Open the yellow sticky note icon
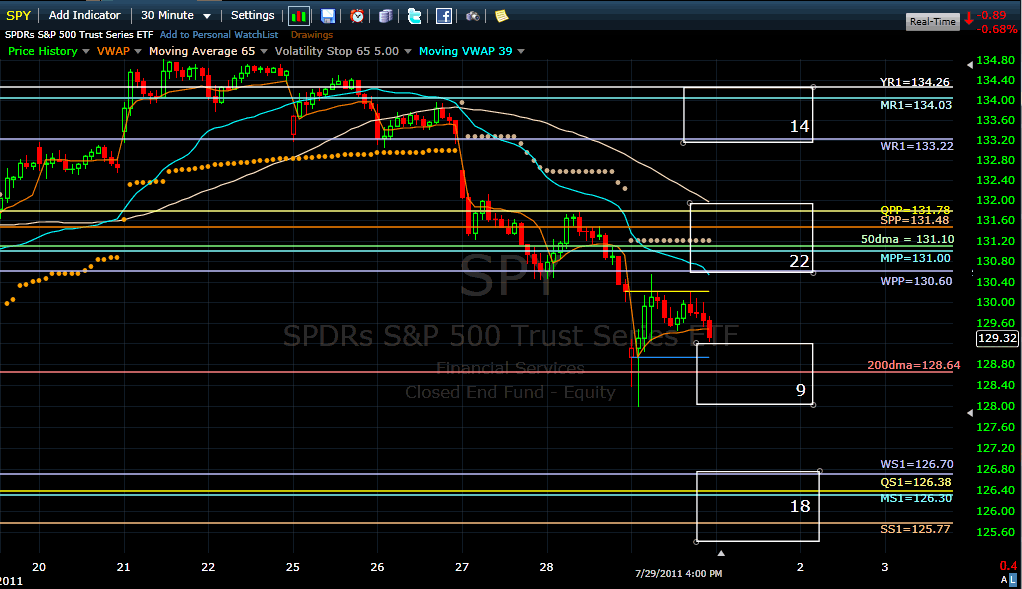Image resolution: width=1022 pixels, height=589 pixels. (501, 16)
